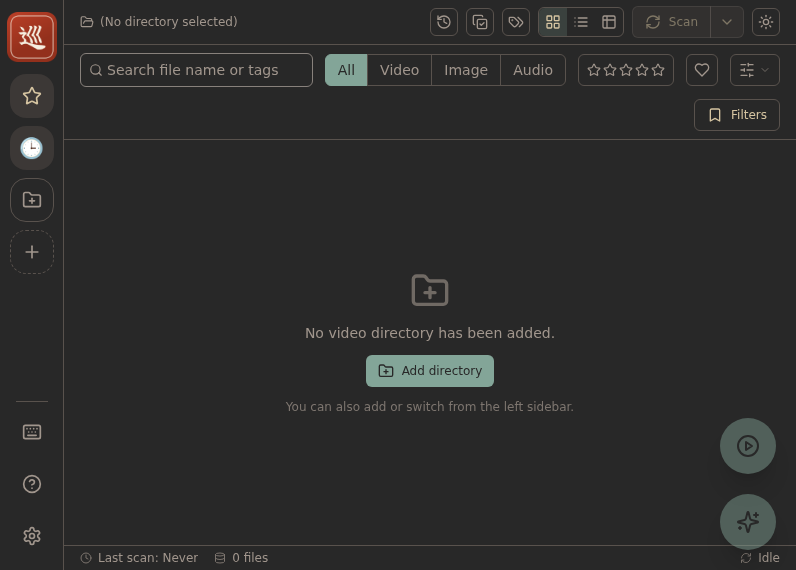Click the search file name or tags field

pyautogui.click(x=196, y=70)
